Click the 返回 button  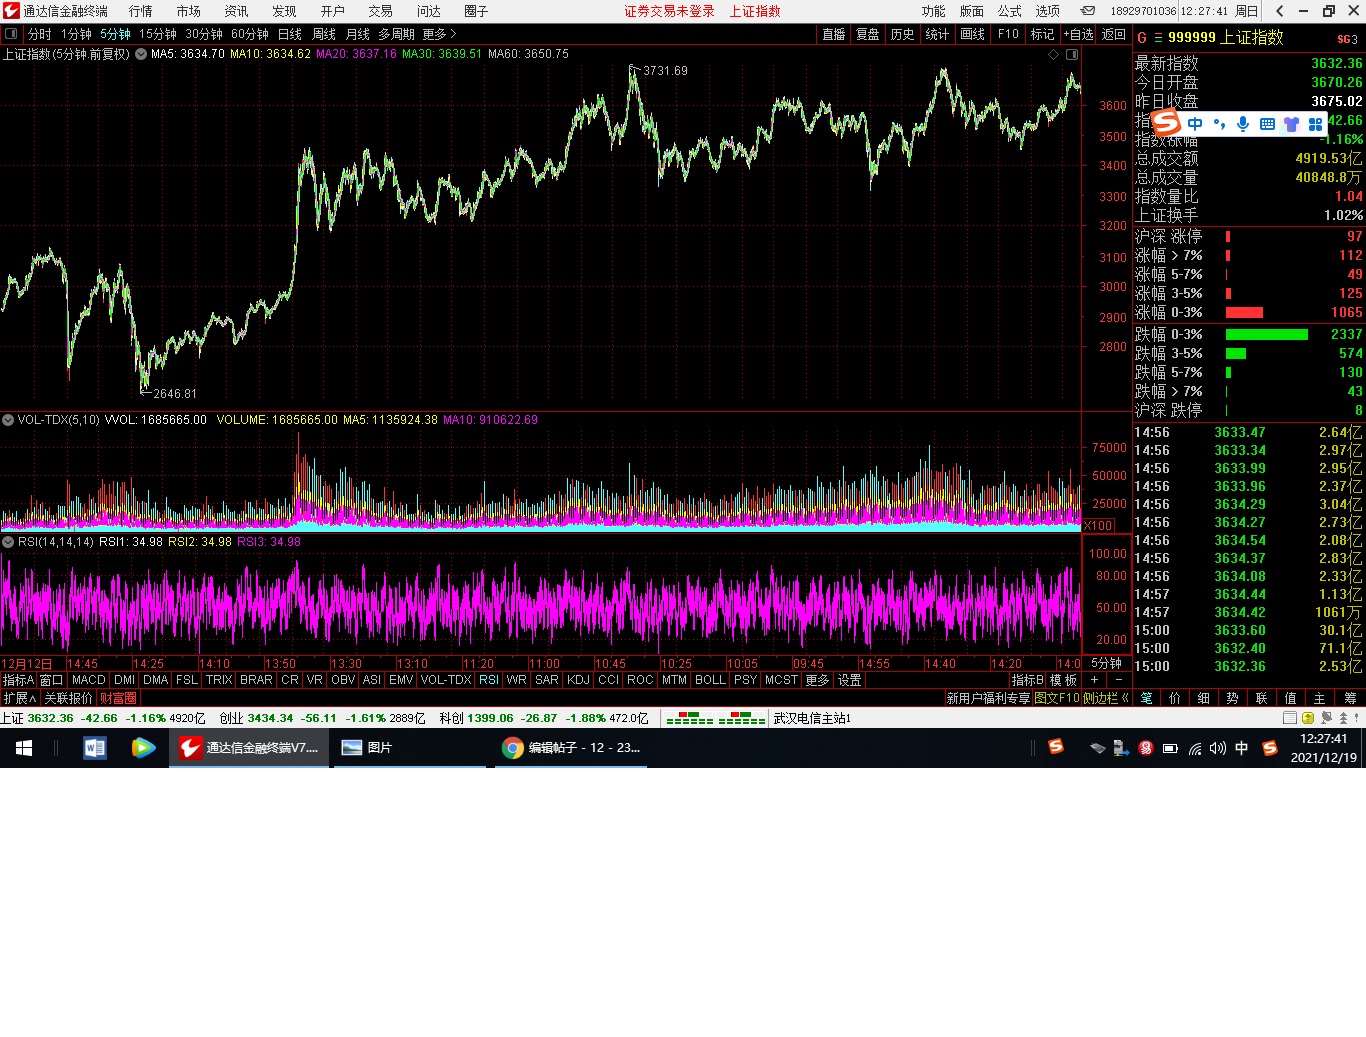click(x=1114, y=34)
